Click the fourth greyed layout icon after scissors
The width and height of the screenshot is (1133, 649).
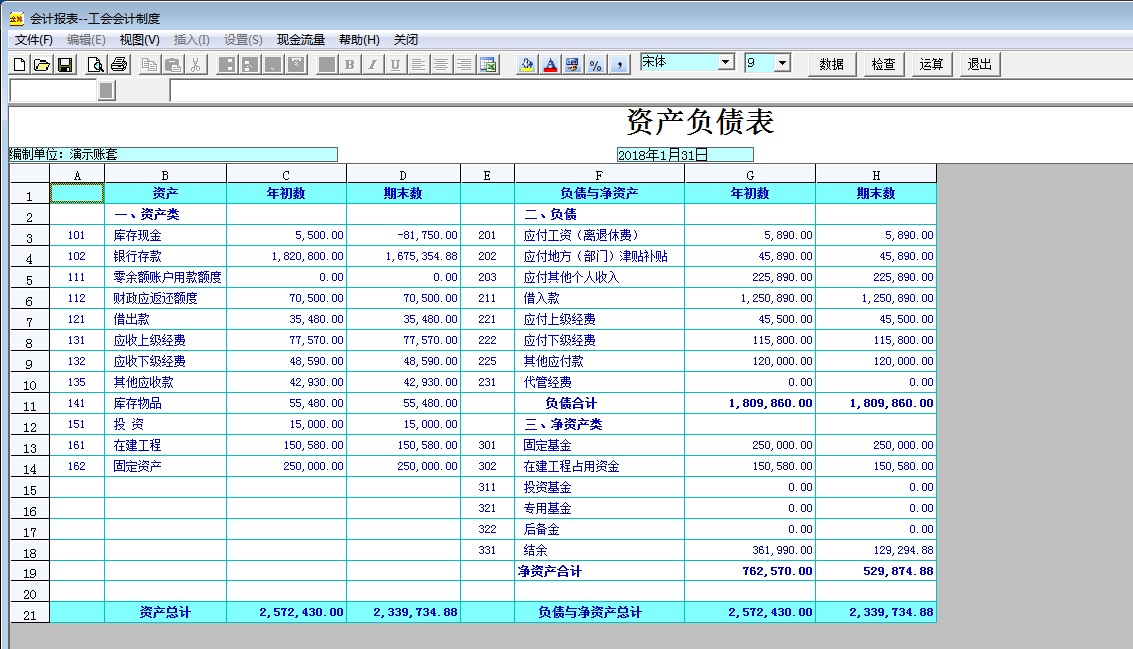[x=296, y=64]
